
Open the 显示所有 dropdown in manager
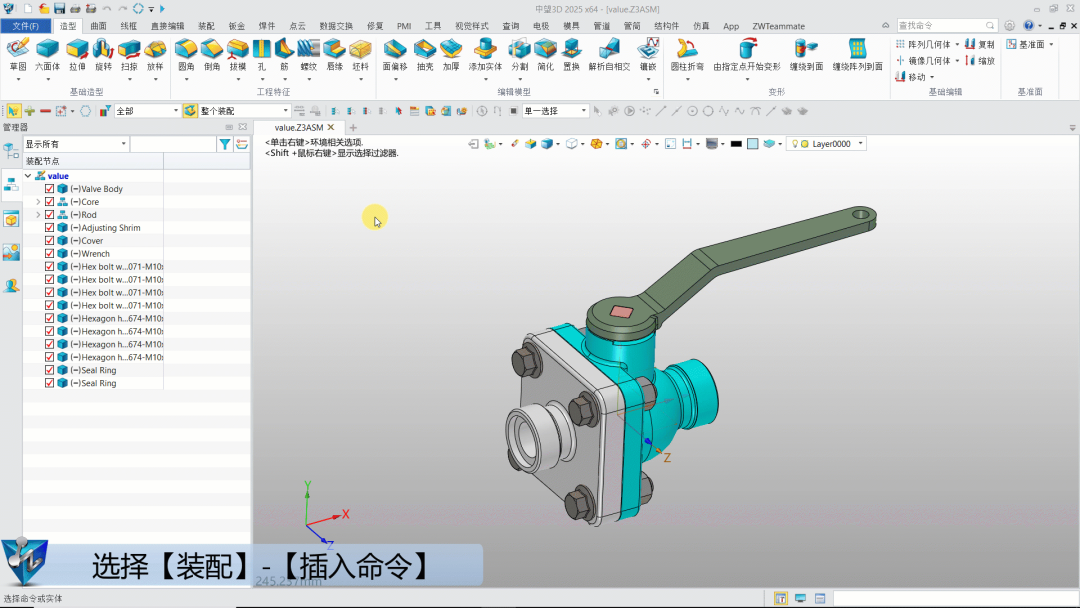[x=124, y=144]
